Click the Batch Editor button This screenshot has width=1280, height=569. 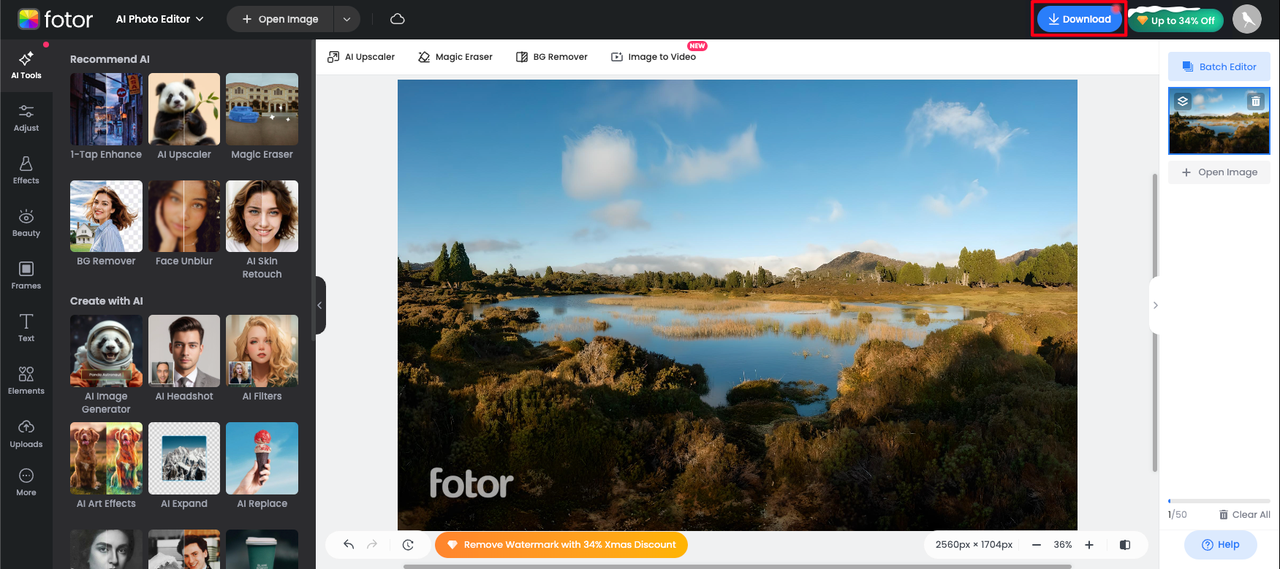pos(1219,67)
